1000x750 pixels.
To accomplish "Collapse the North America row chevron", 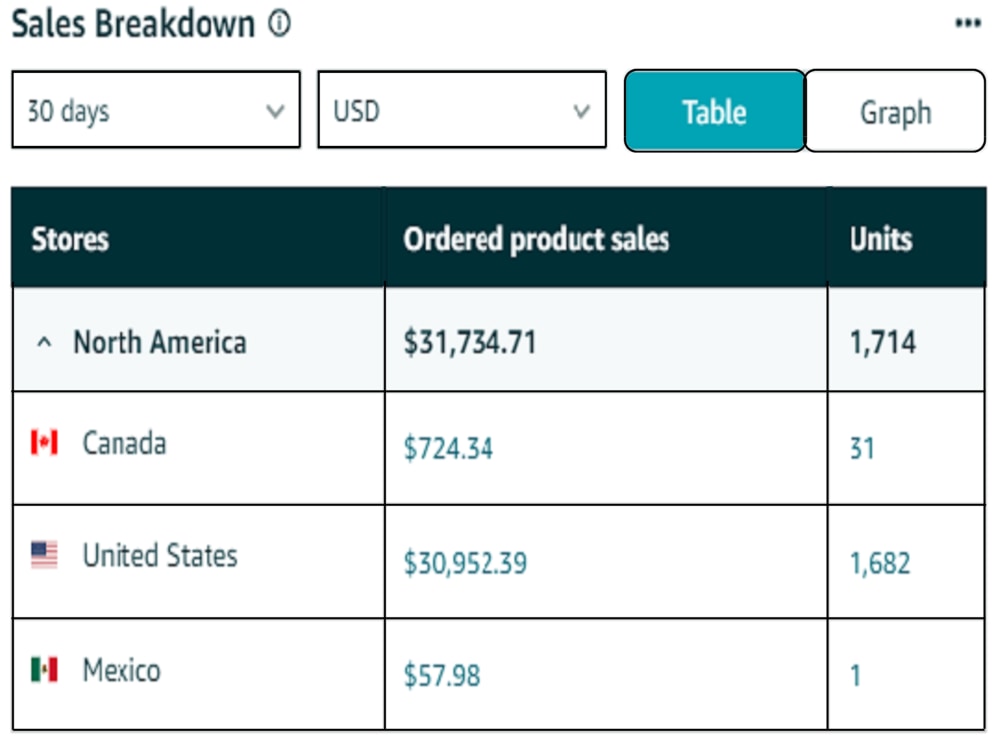I will (x=44, y=342).
